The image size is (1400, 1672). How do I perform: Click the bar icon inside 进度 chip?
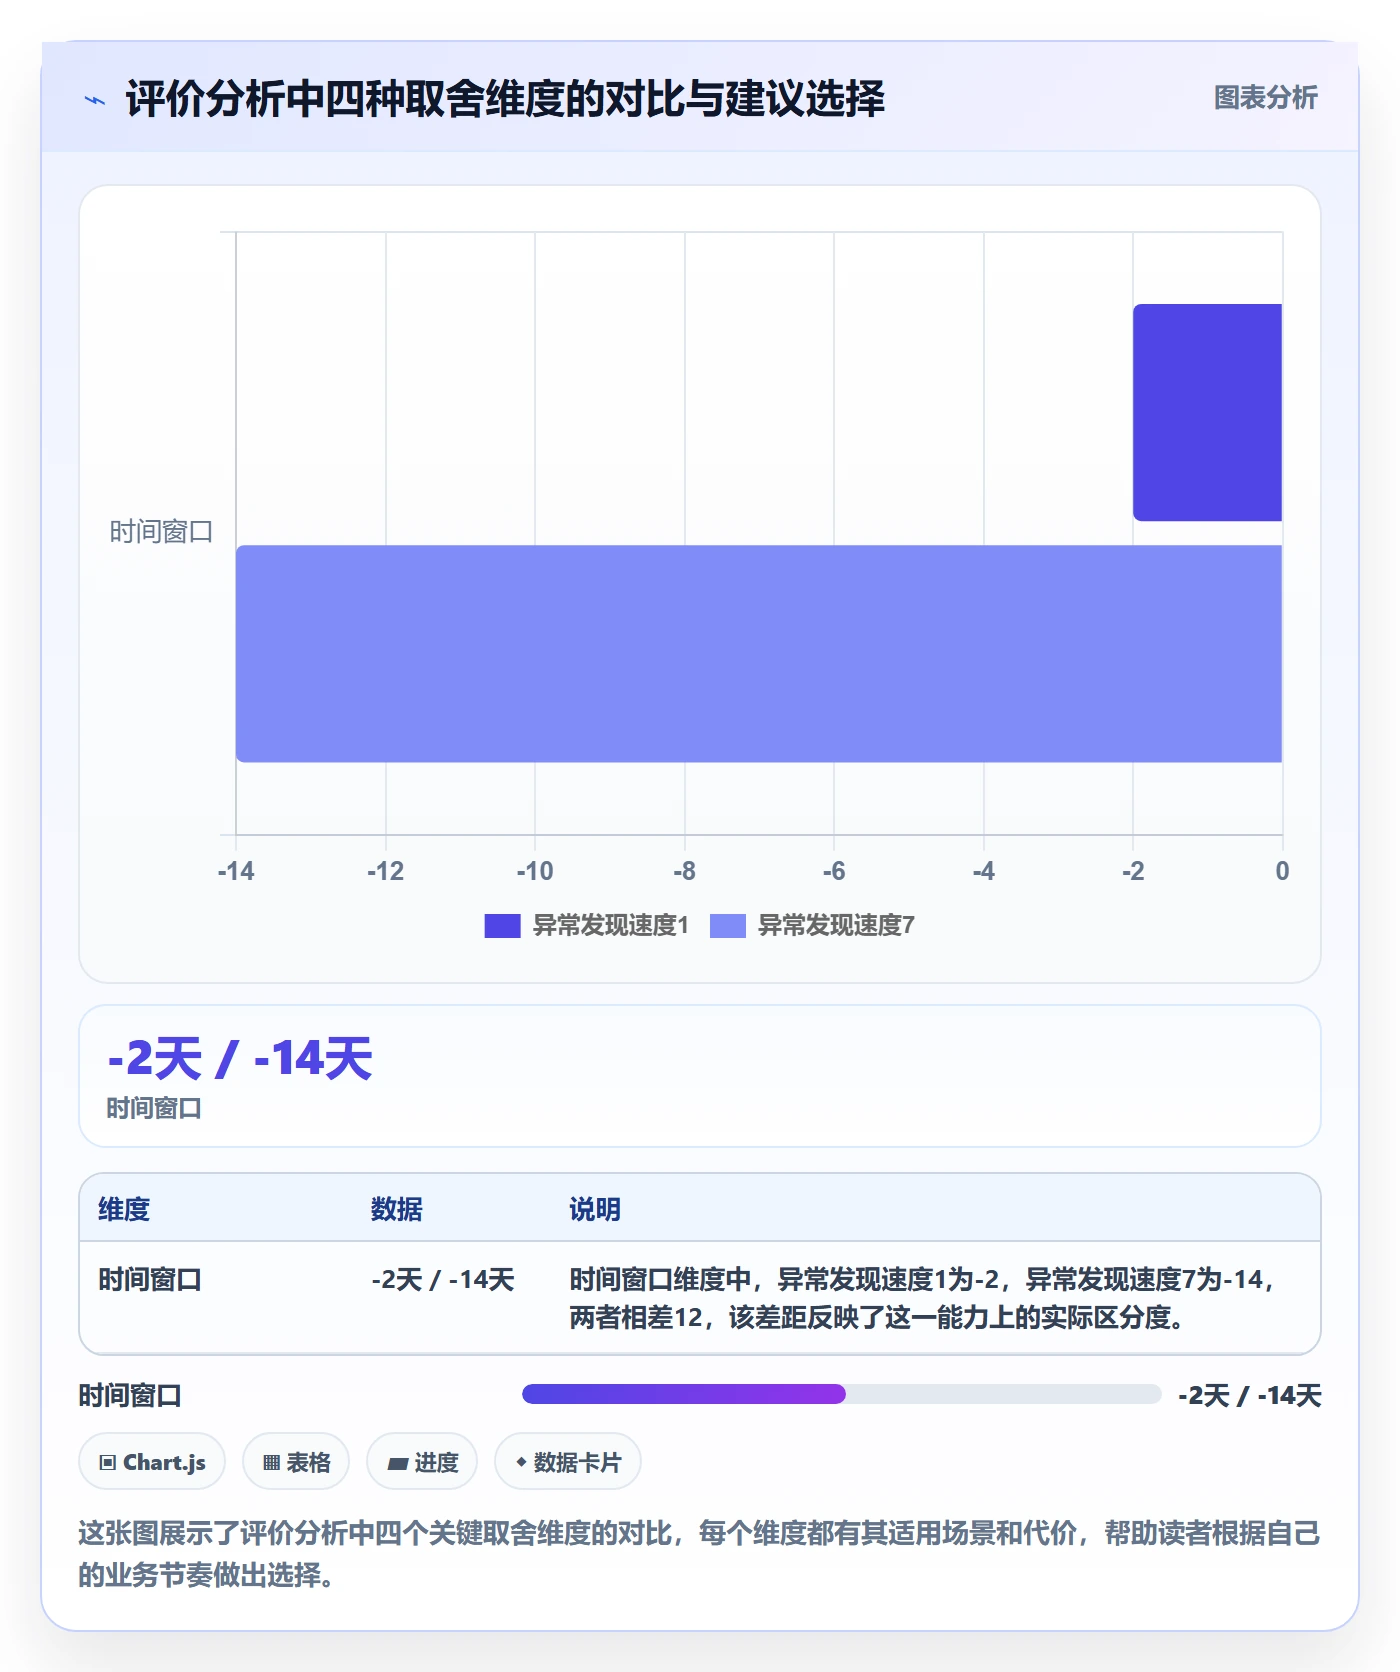398,1464
